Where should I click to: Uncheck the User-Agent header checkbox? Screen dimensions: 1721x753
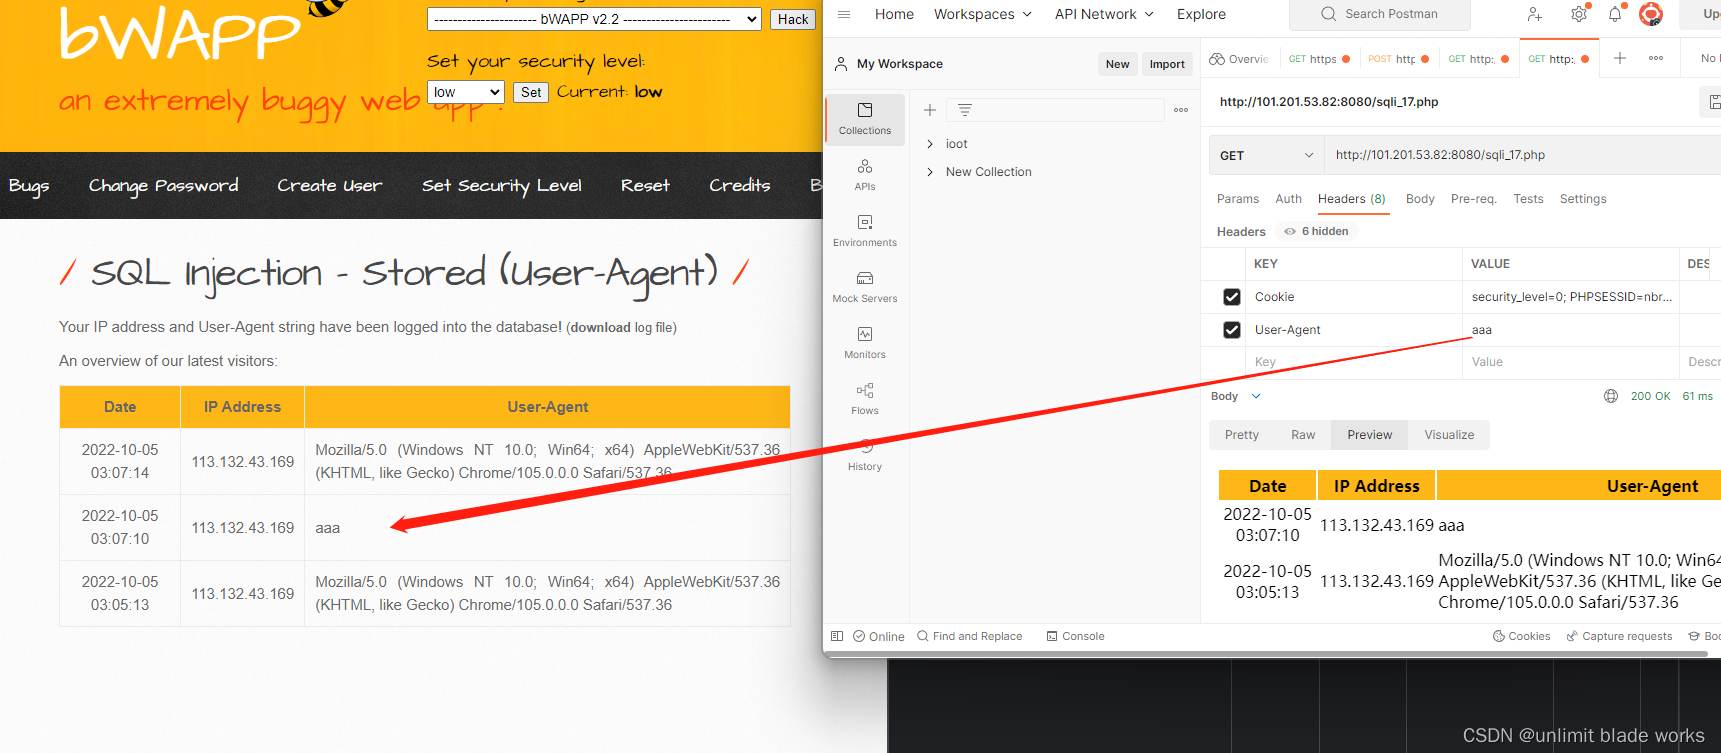[x=1232, y=330]
